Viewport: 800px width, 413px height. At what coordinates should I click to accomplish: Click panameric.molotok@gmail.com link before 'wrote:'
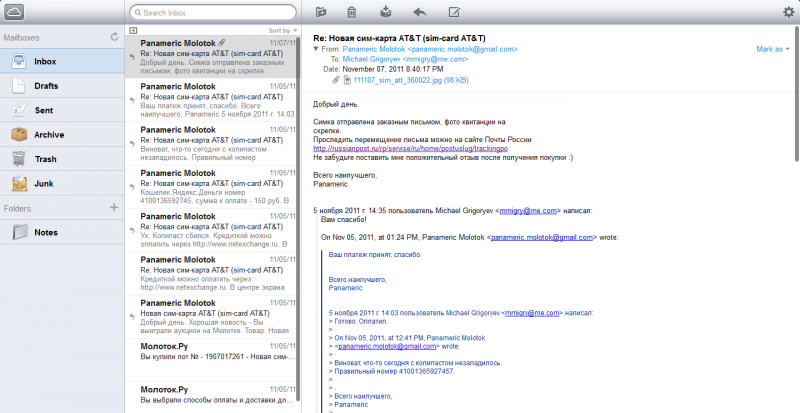click(542, 237)
